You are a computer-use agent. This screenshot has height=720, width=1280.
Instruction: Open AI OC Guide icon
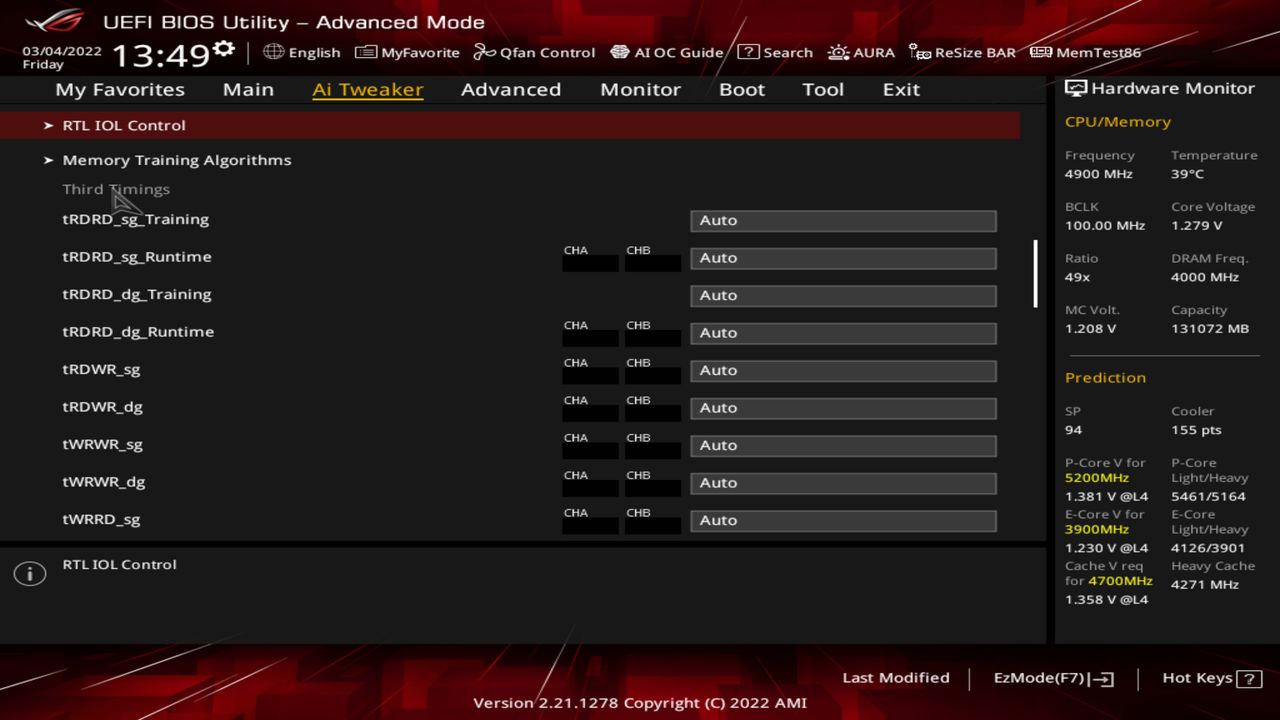tap(620, 52)
